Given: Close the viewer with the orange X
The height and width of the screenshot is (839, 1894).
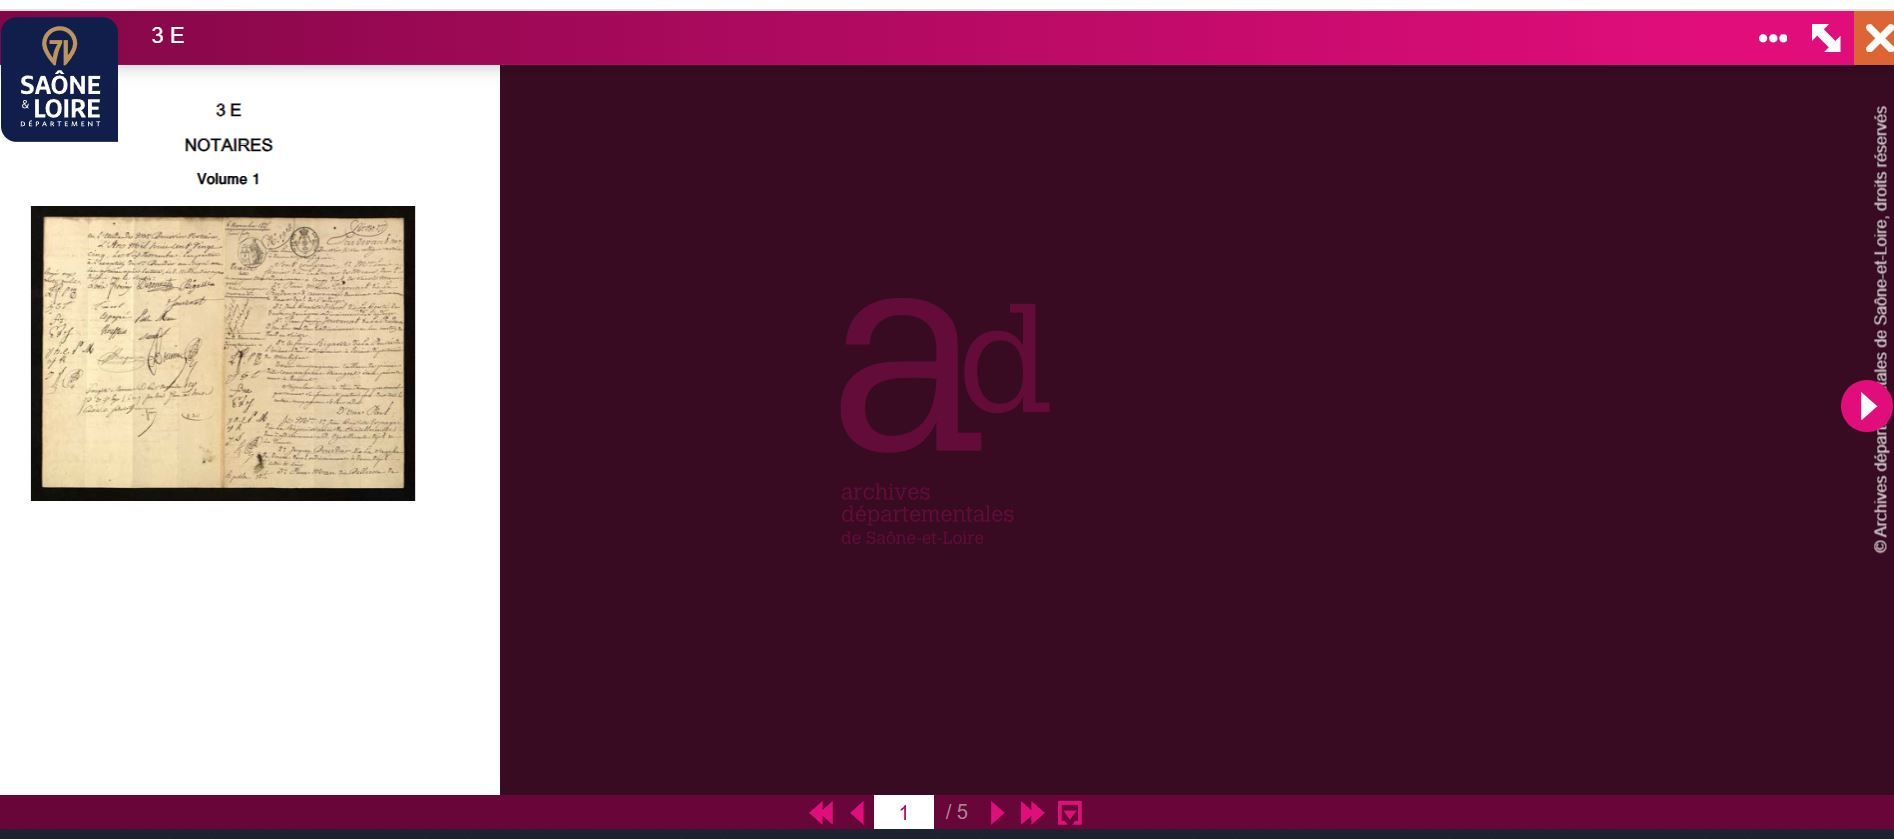Looking at the screenshot, I should tap(1877, 39).
